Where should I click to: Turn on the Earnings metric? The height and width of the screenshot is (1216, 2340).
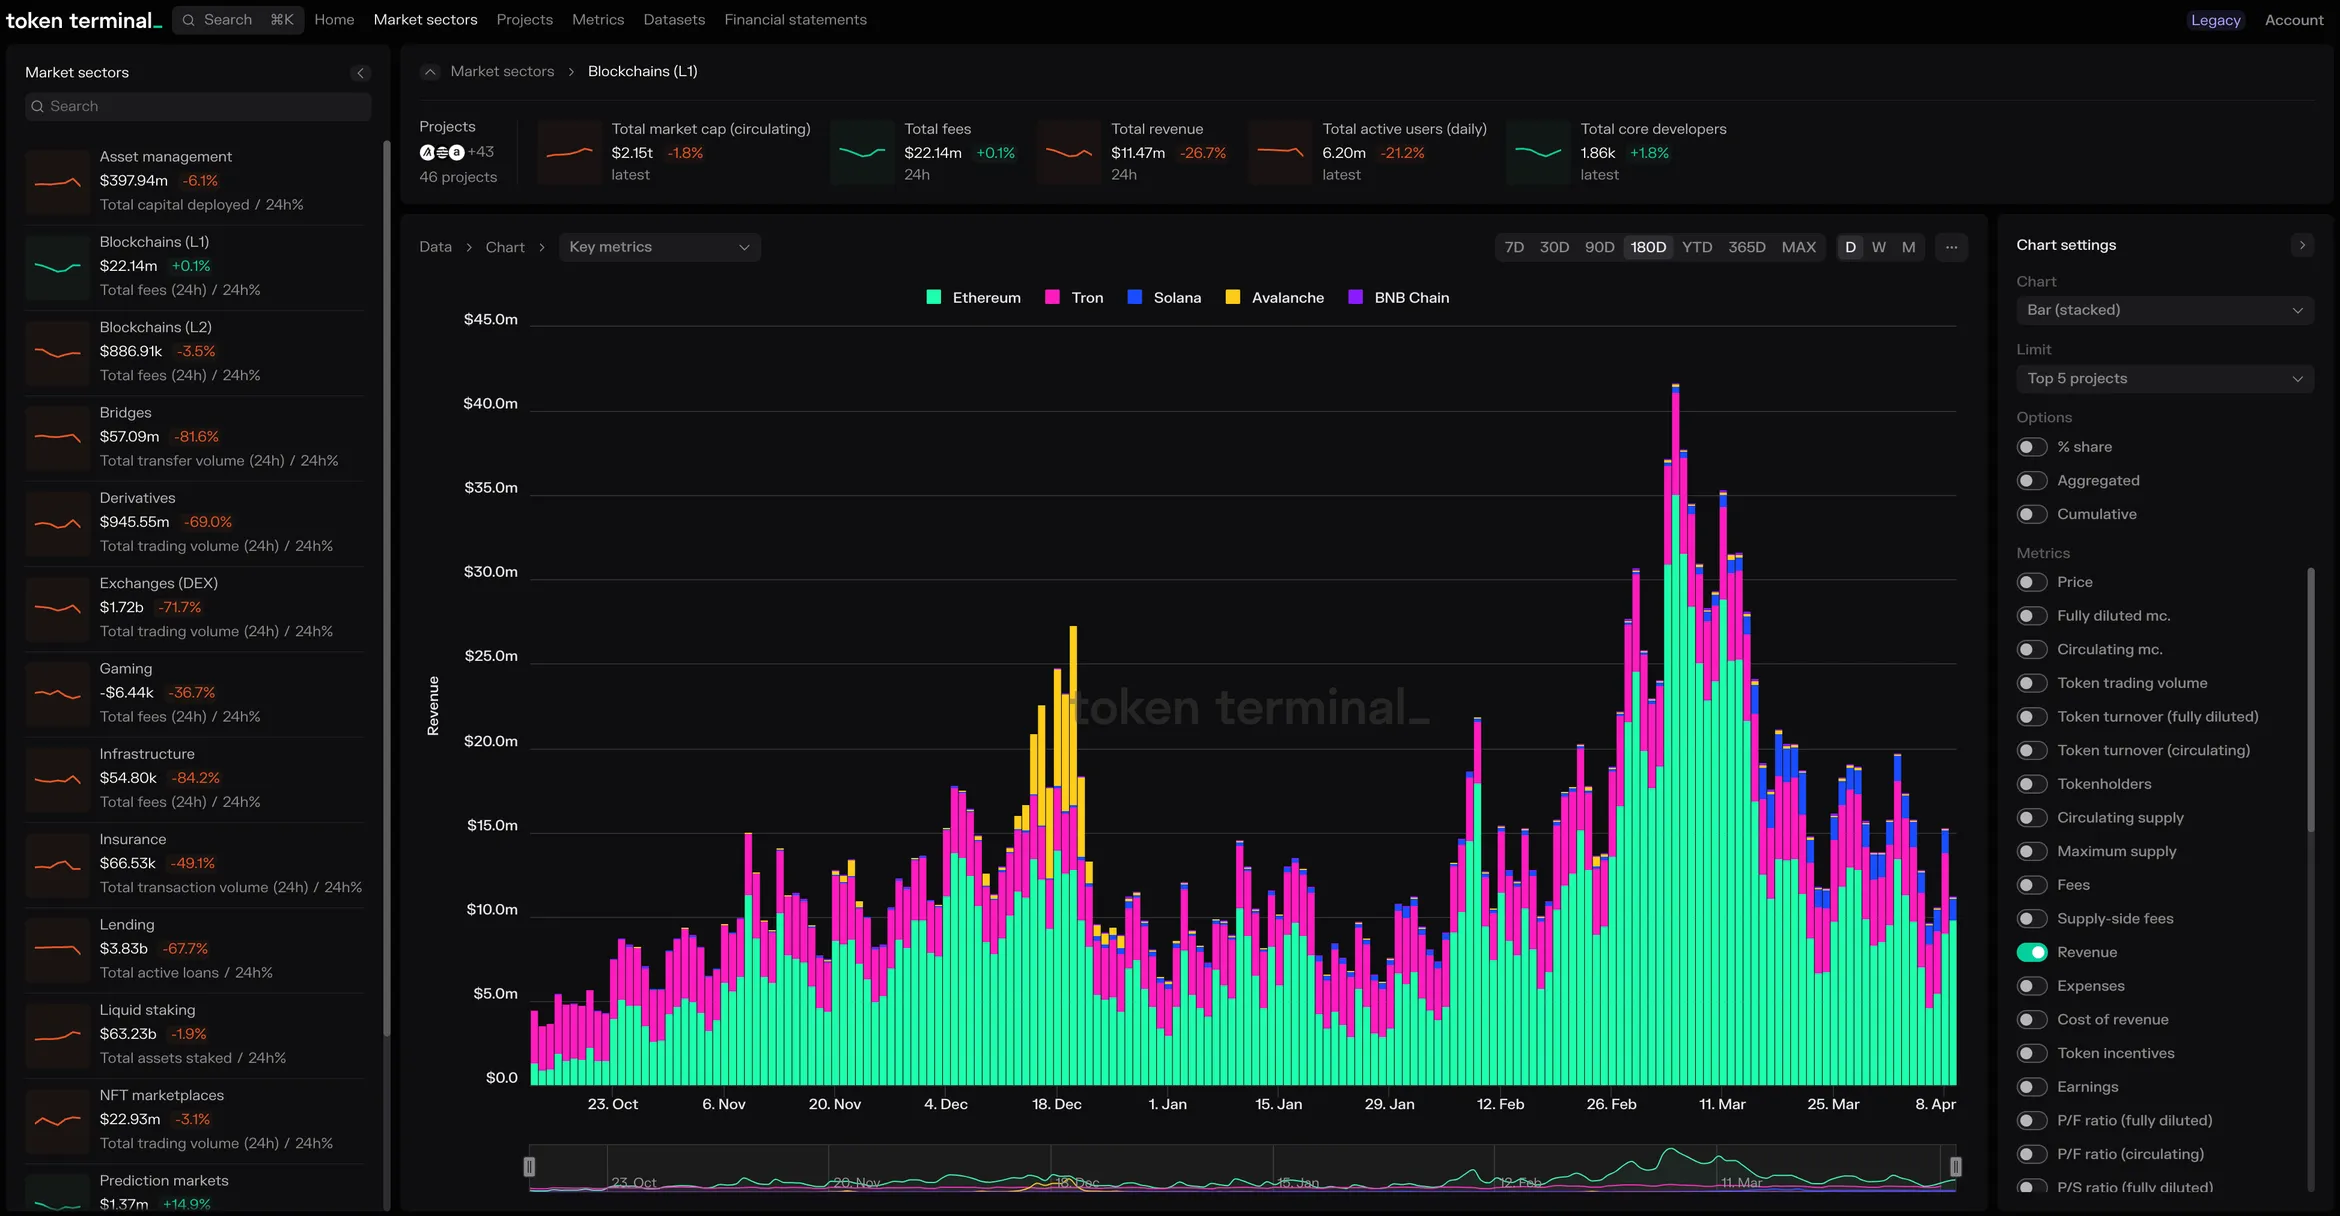pyautogui.click(x=2031, y=1087)
